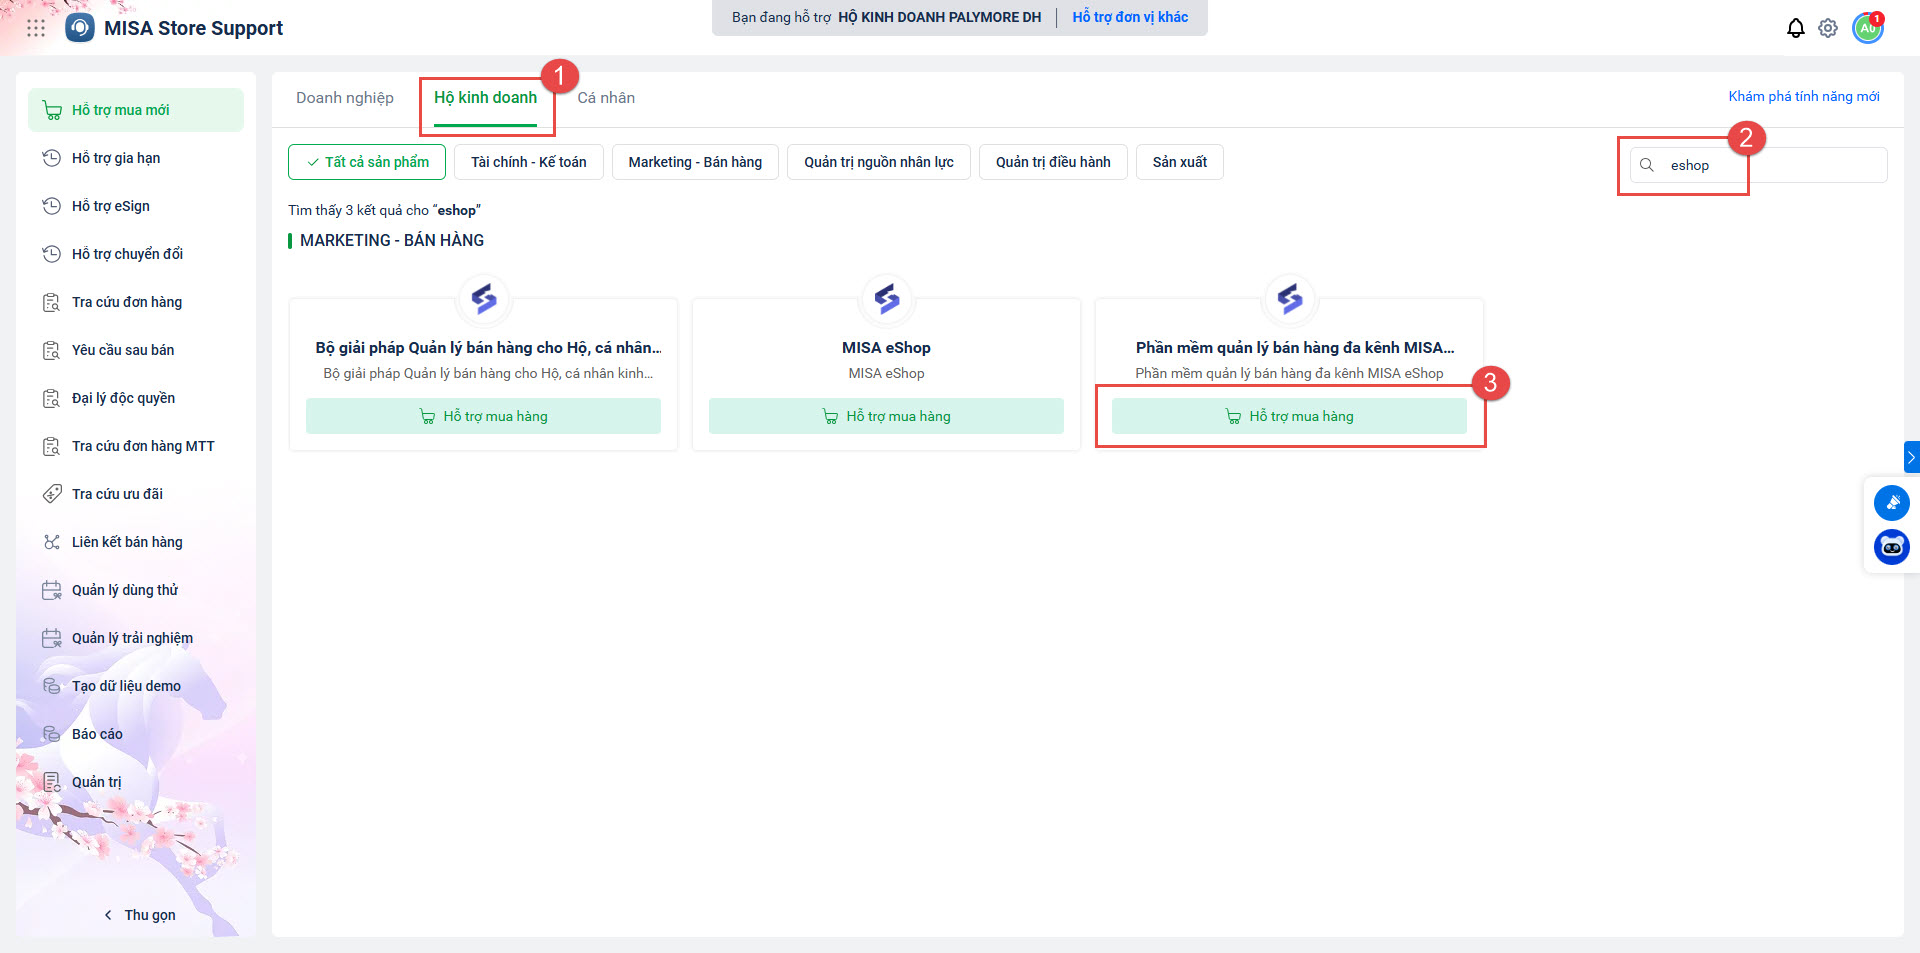
Task: Click the calendar icon beside Quản lý trải nghiệm
Action: point(52,638)
